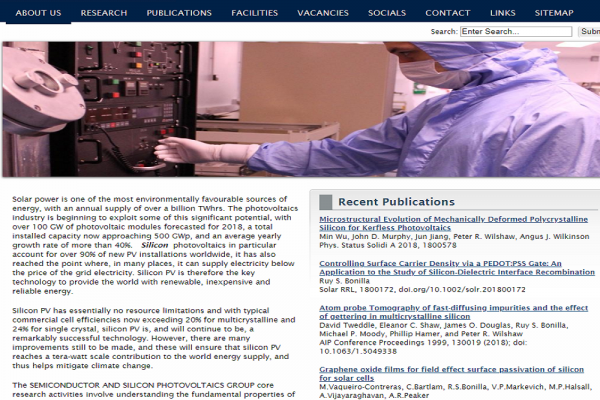600x400 pixels.
Task: Click the 'Search:' label
Action: pyautogui.click(x=444, y=31)
